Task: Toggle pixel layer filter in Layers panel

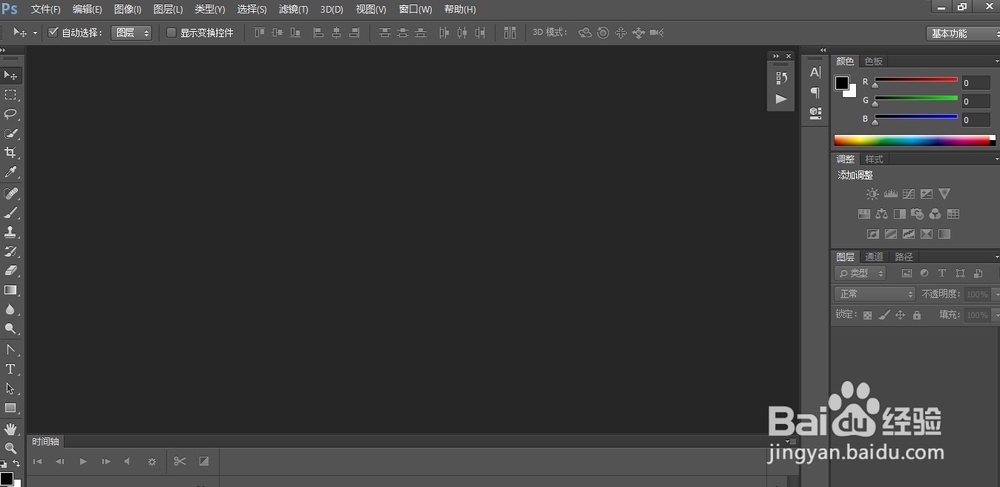Action: (906, 273)
